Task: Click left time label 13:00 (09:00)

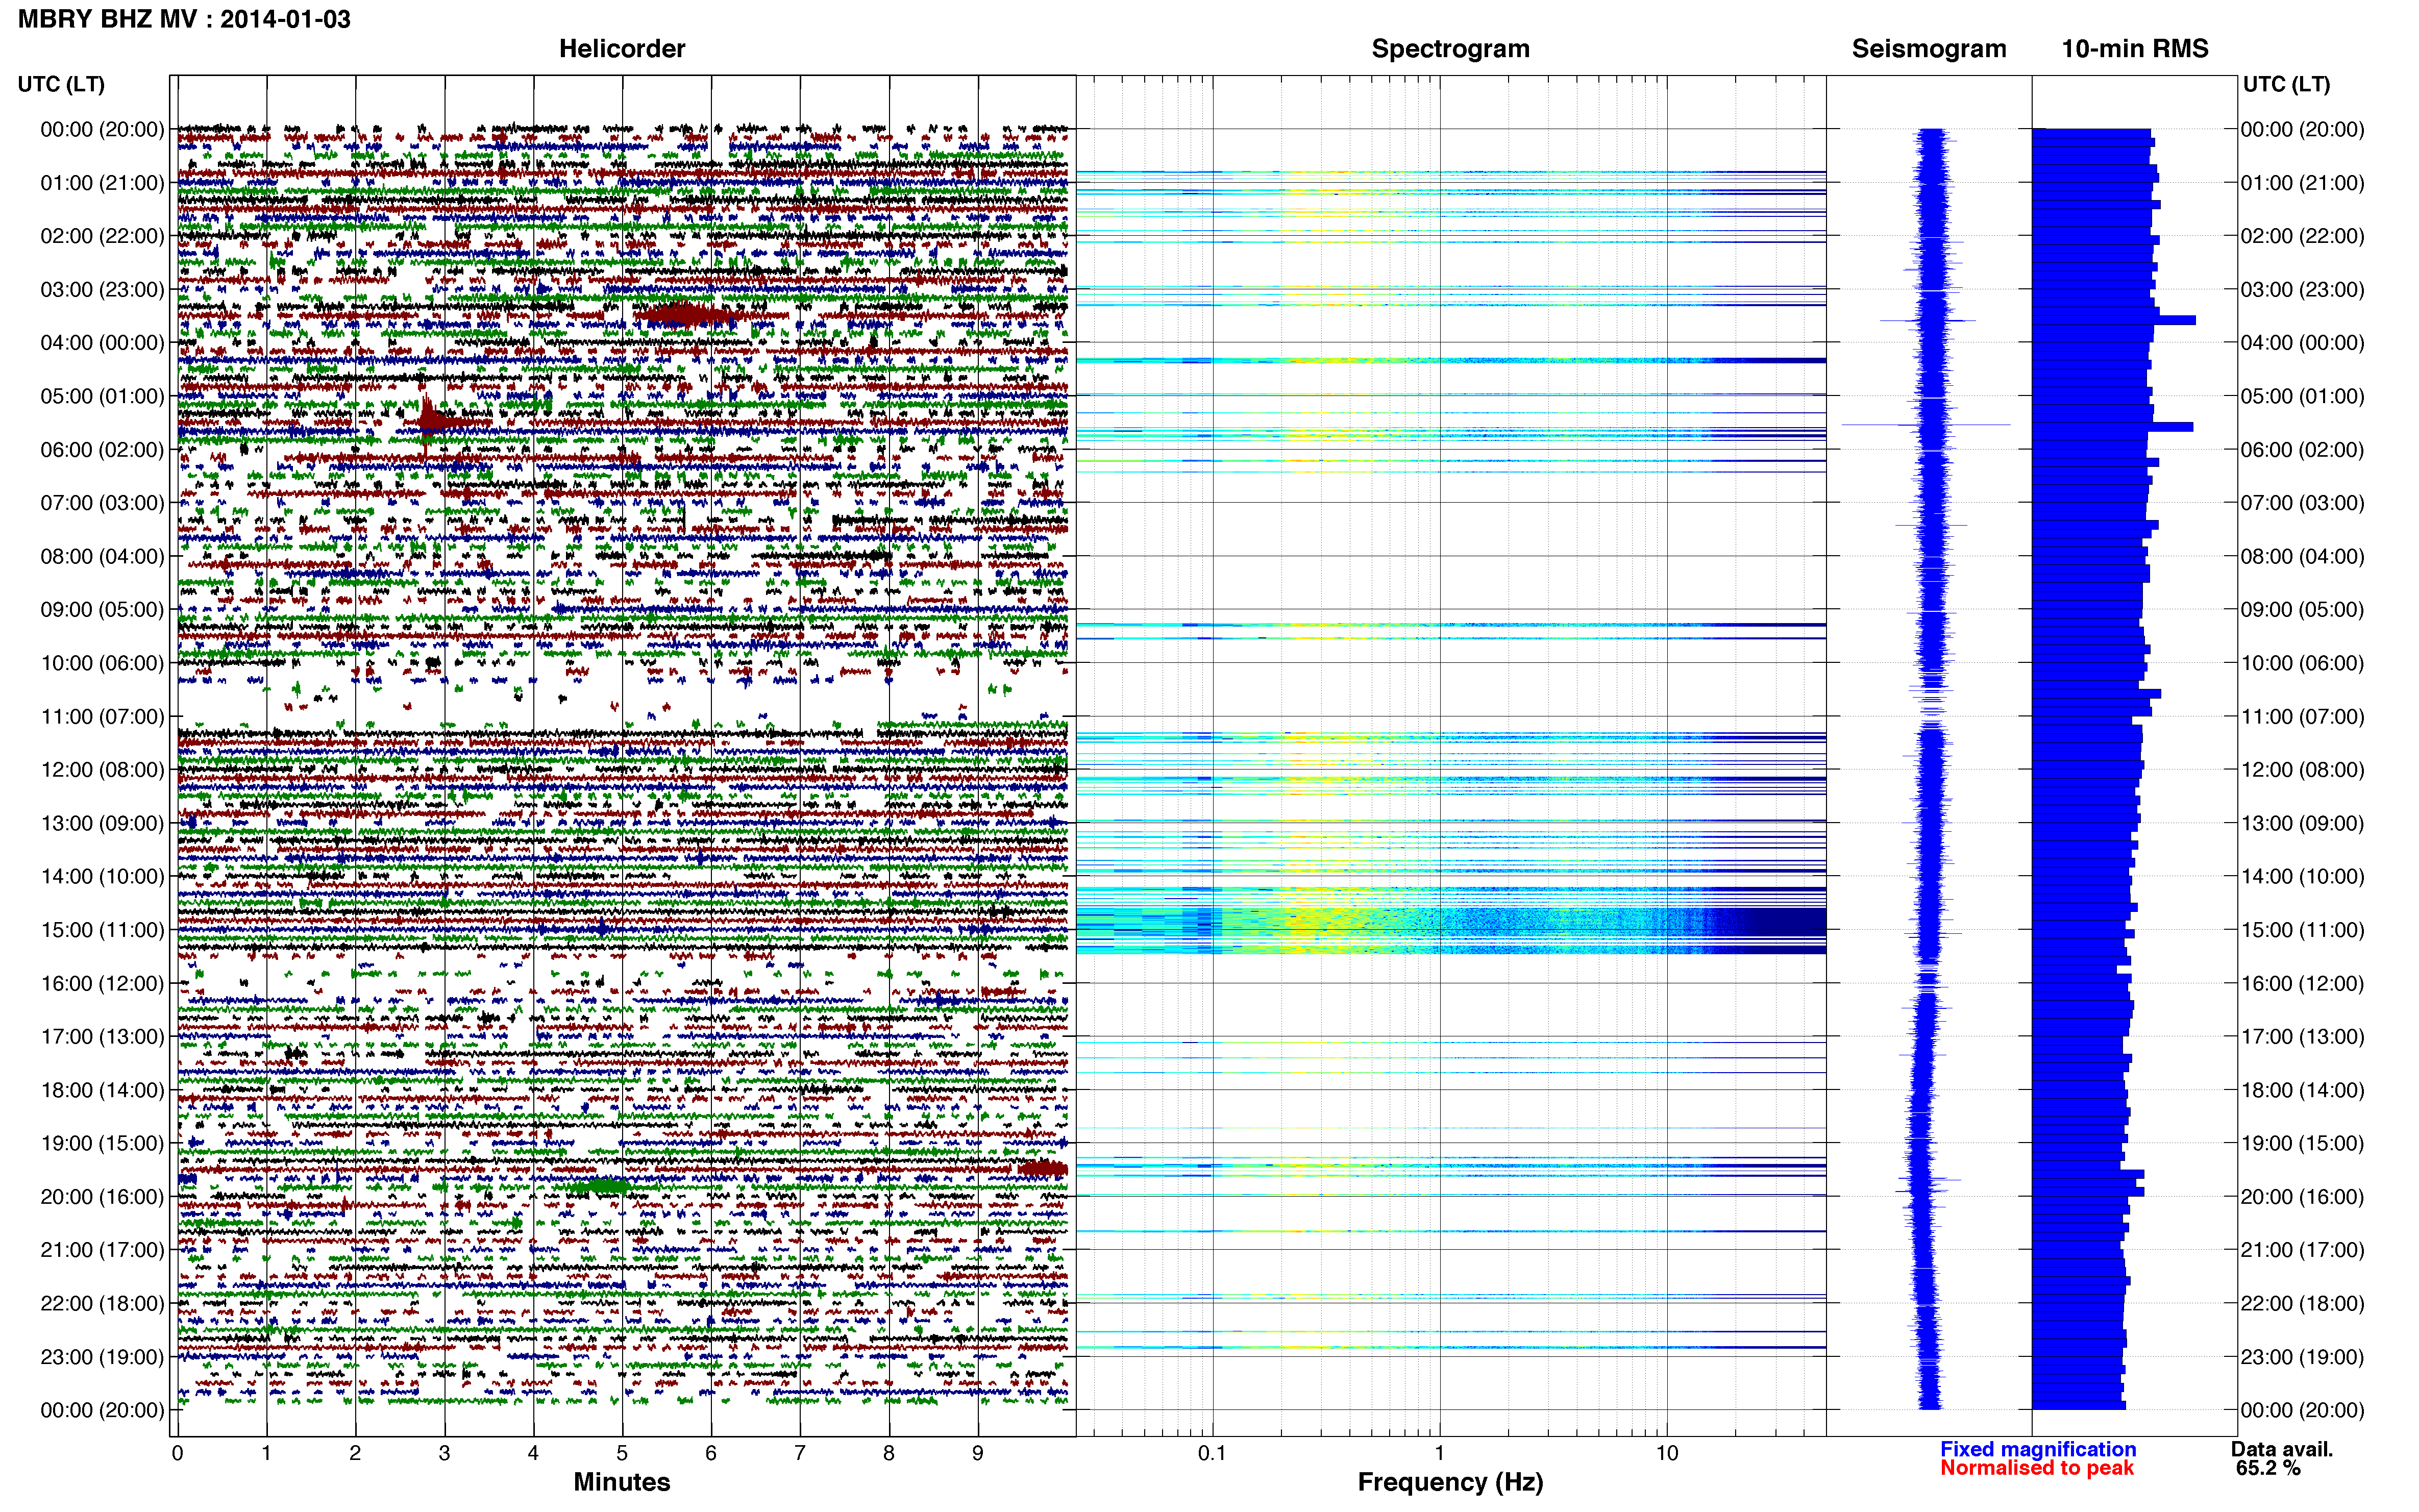Action: 102,823
